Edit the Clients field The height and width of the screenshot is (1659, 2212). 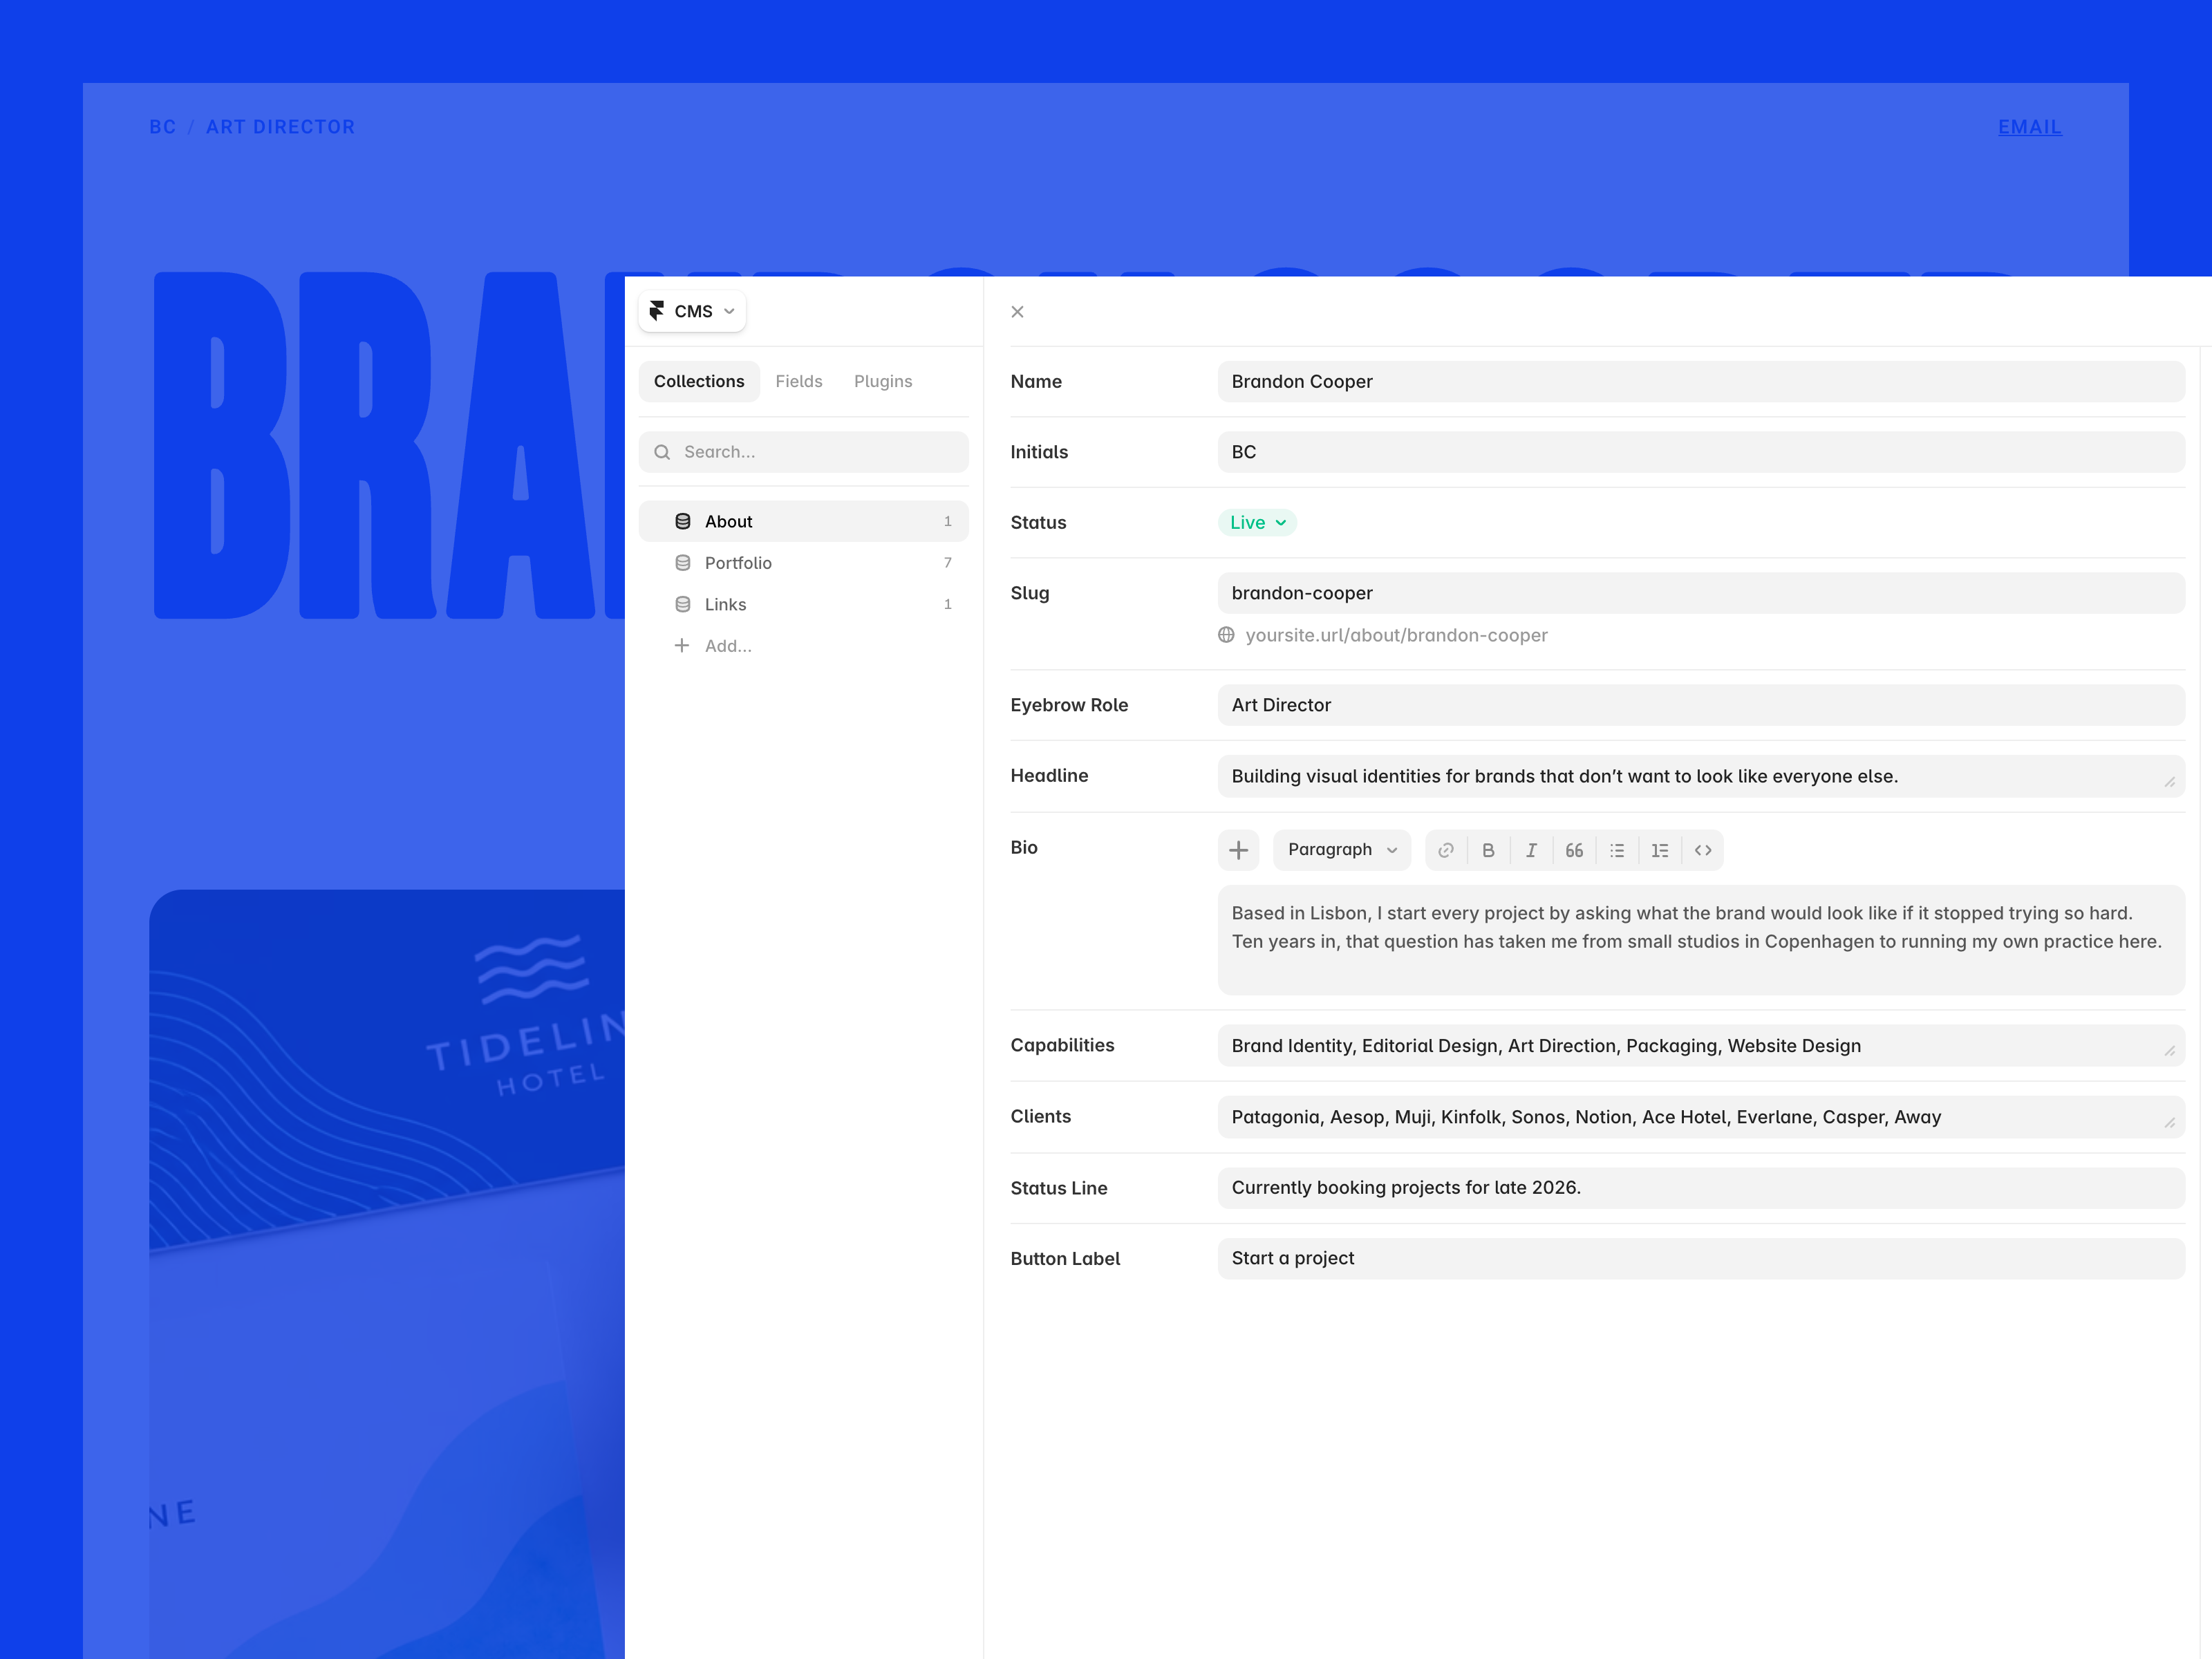(x=1701, y=1117)
